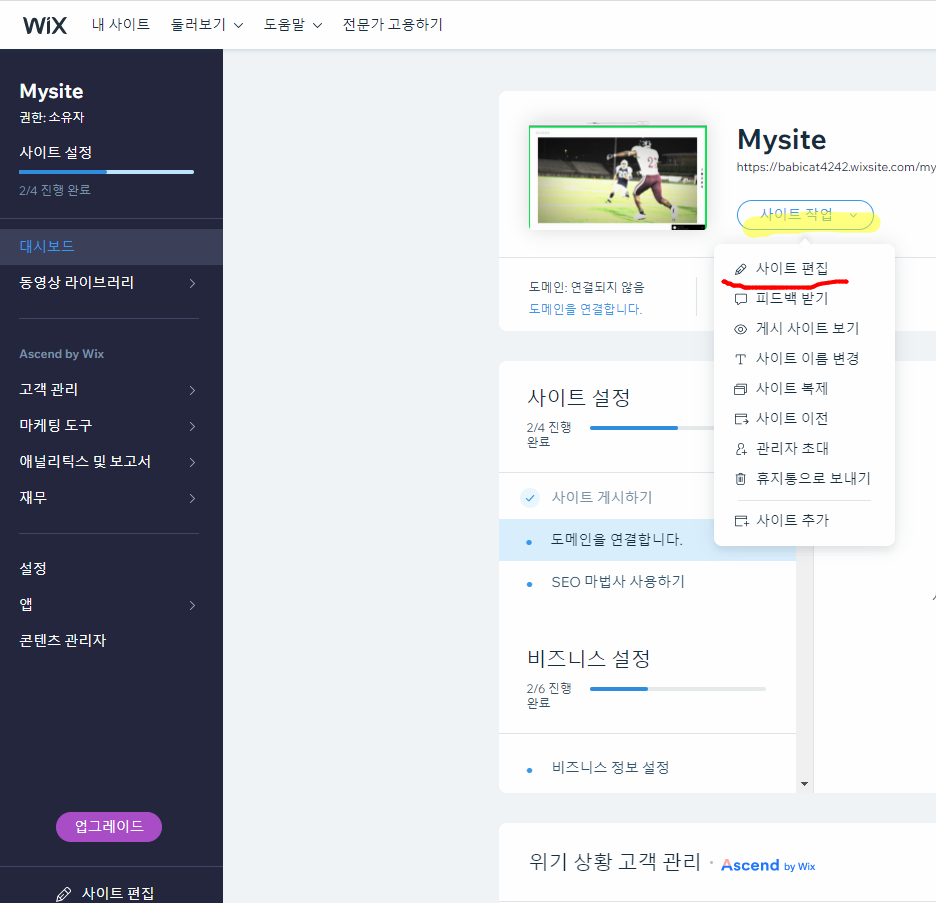This screenshot has height=903, width=936.
Task: Click pencil icon beside 사이트 편집 in dropdown
Action: 740,269
